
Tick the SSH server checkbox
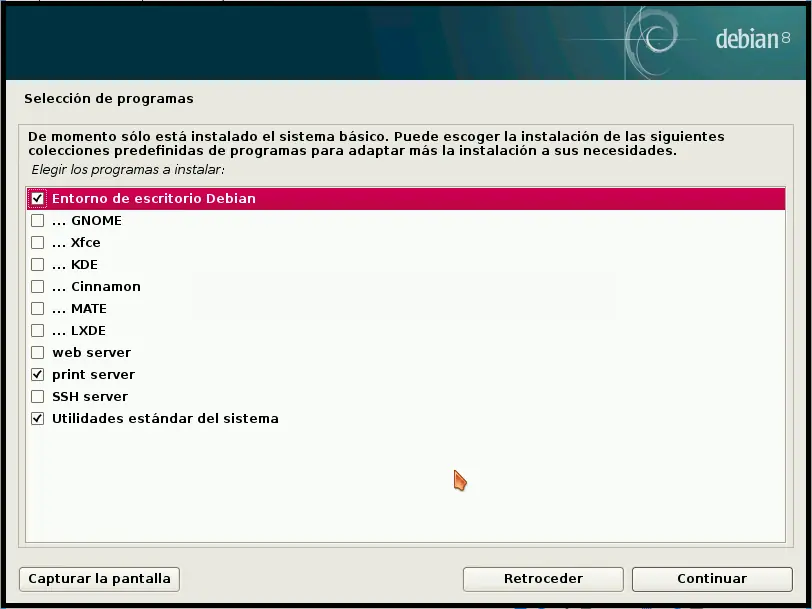(x=37, y=397)
